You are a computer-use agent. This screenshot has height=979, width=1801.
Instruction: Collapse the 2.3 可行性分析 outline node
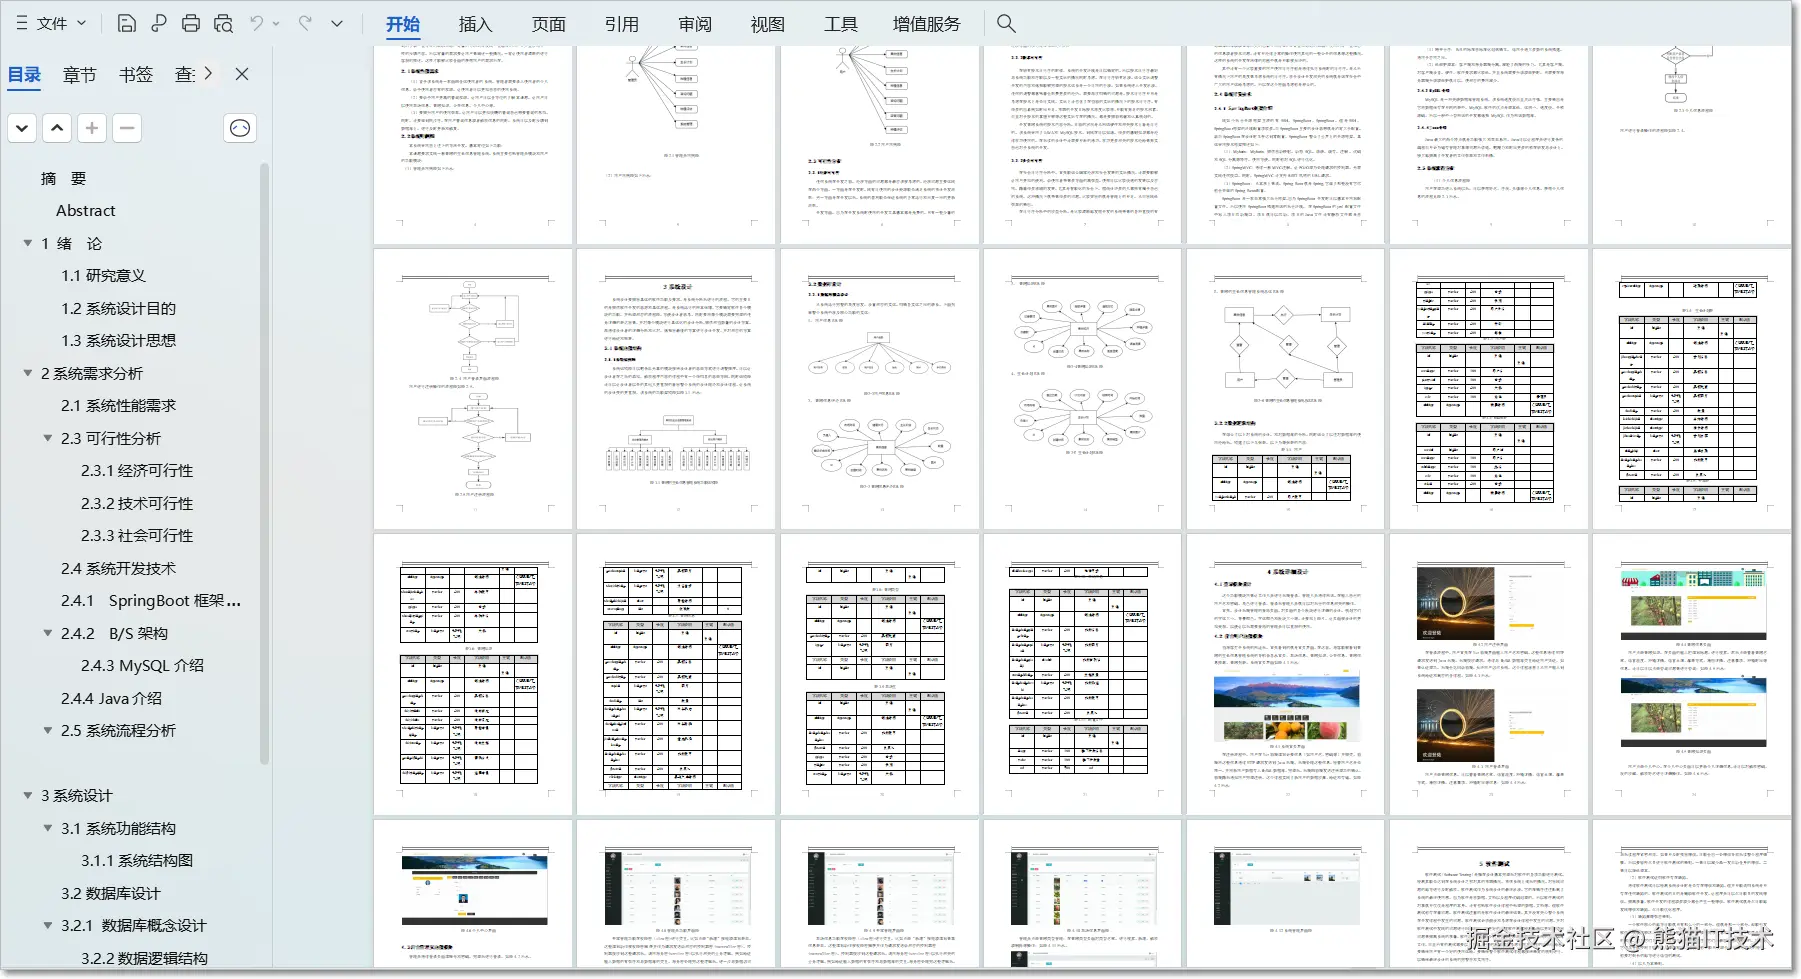click(x=48, y=438)
